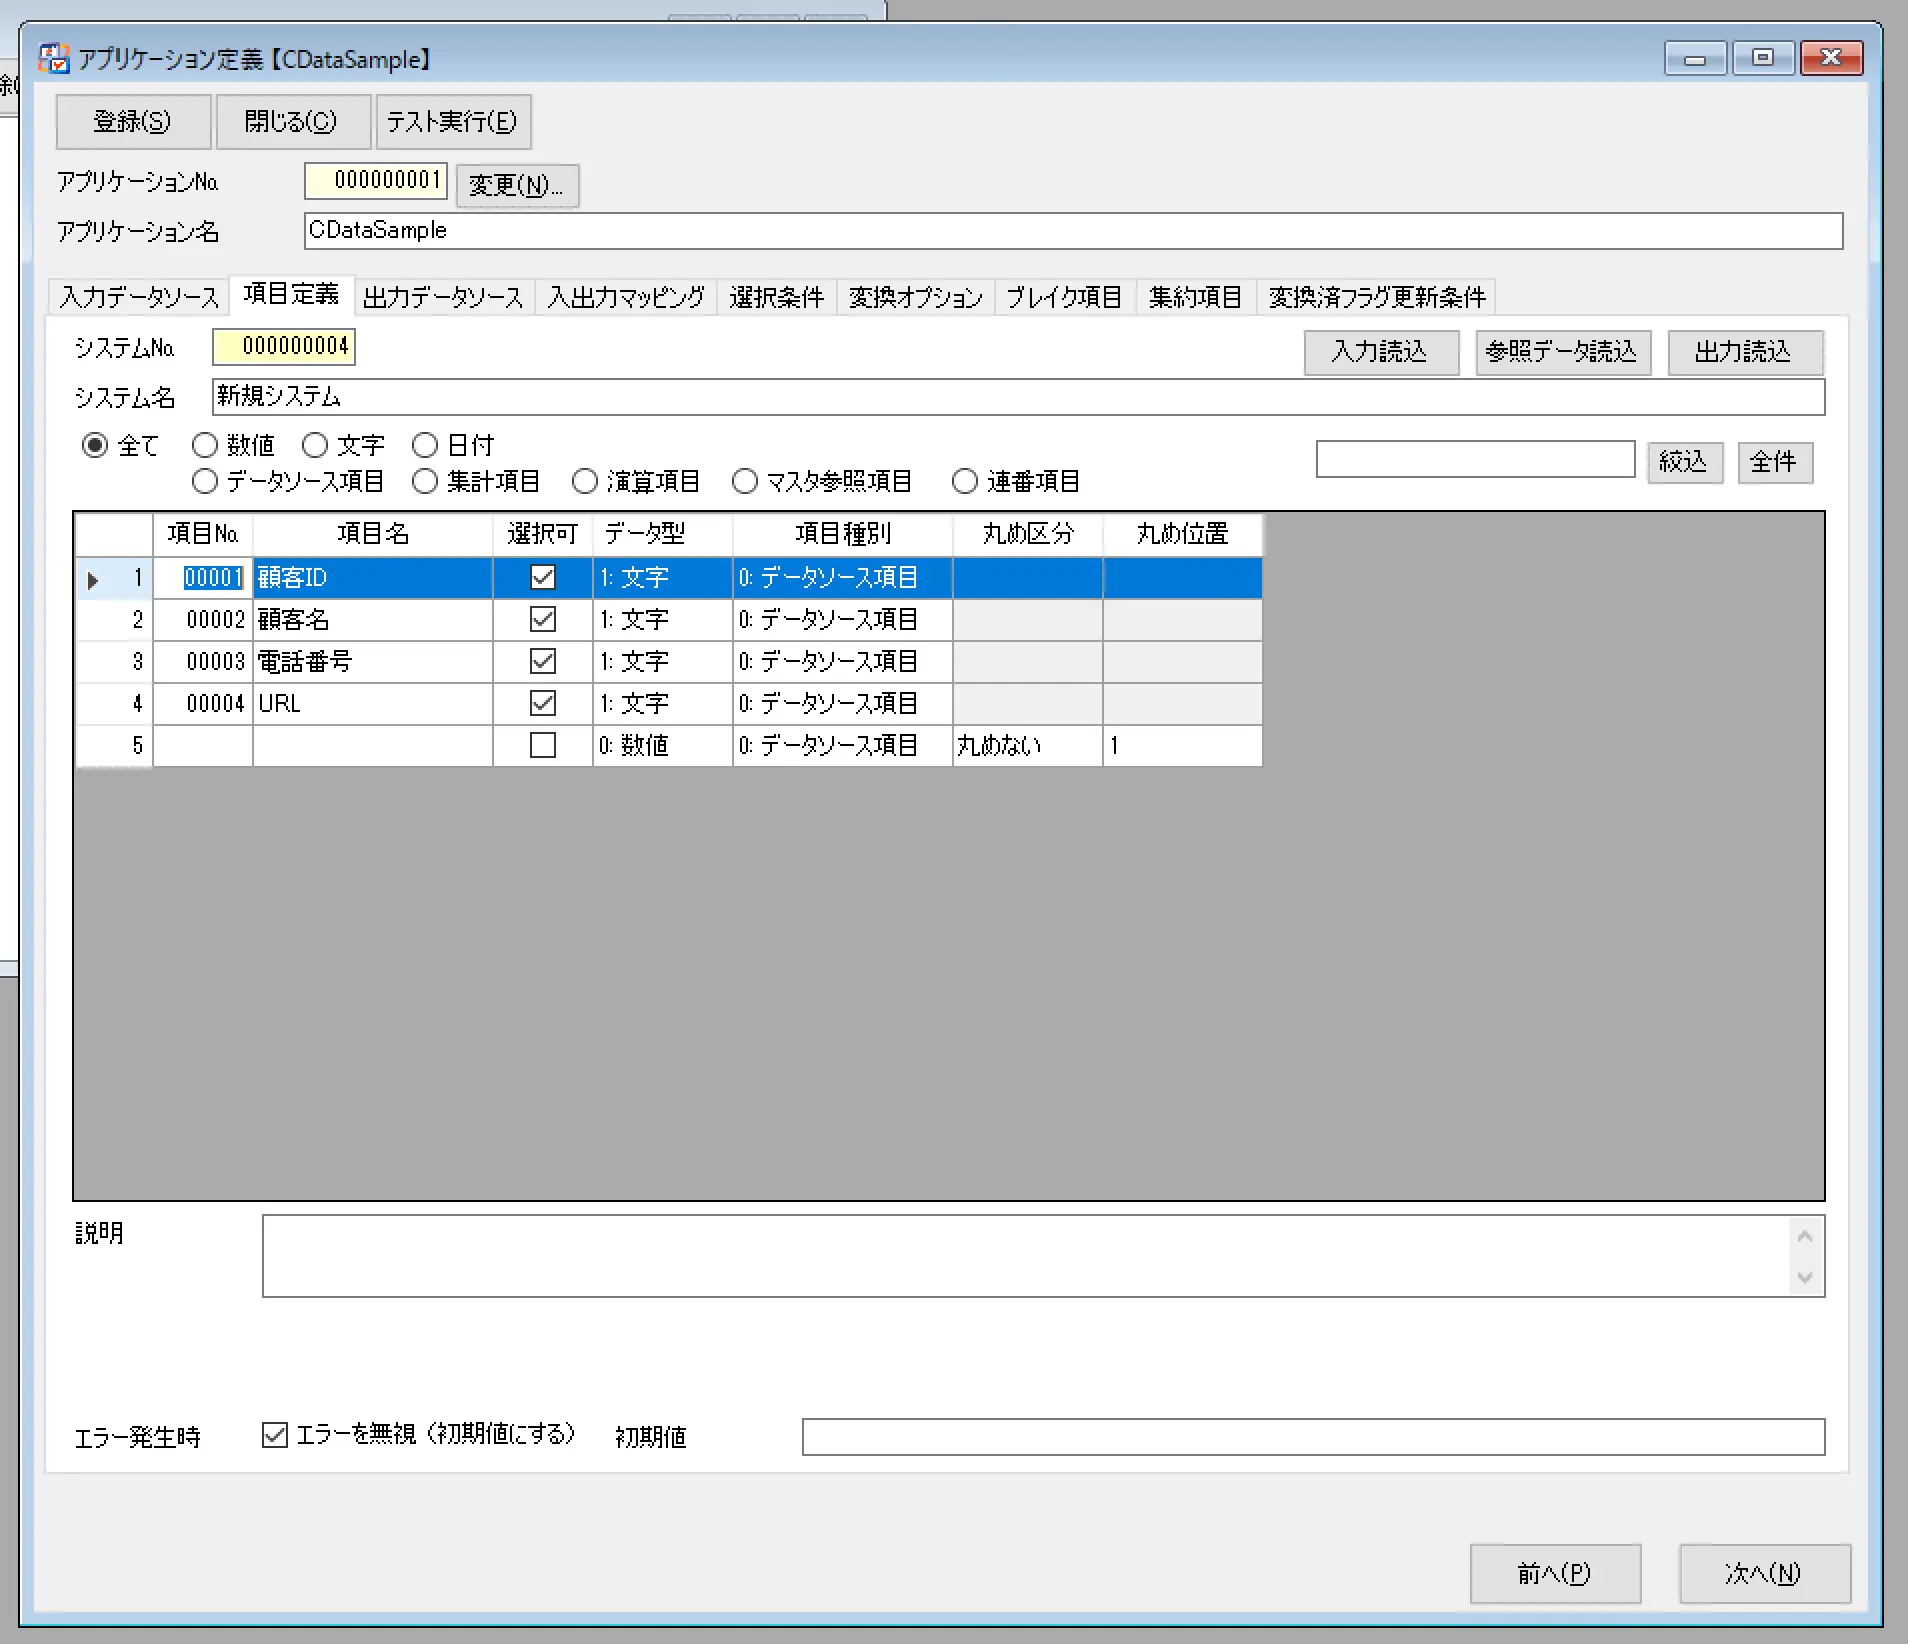Viewport: 1908px width, 1644px height.
Task: Select the 文字 radio button
Action: pyautogui.click(x=315, y=445)
